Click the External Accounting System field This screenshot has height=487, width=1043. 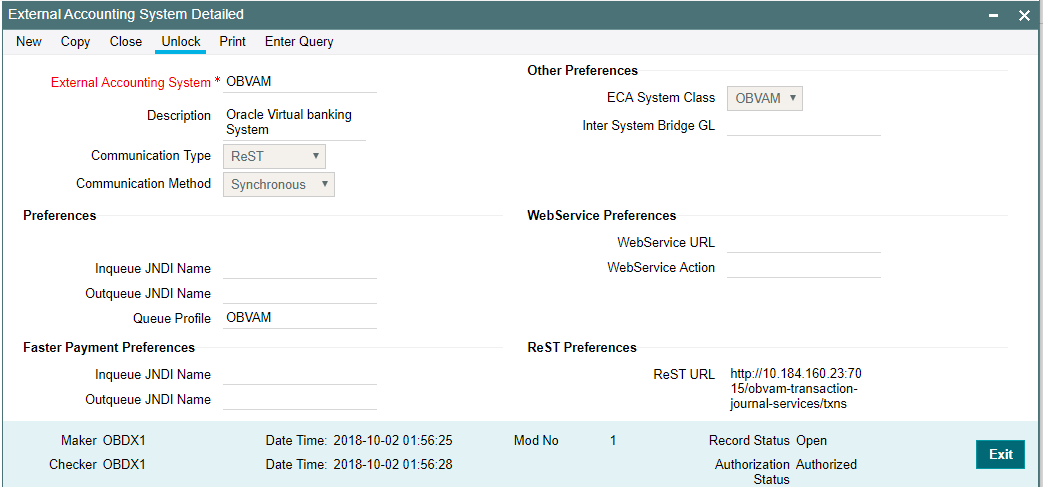pyautogui.click(x=300, y=82)
